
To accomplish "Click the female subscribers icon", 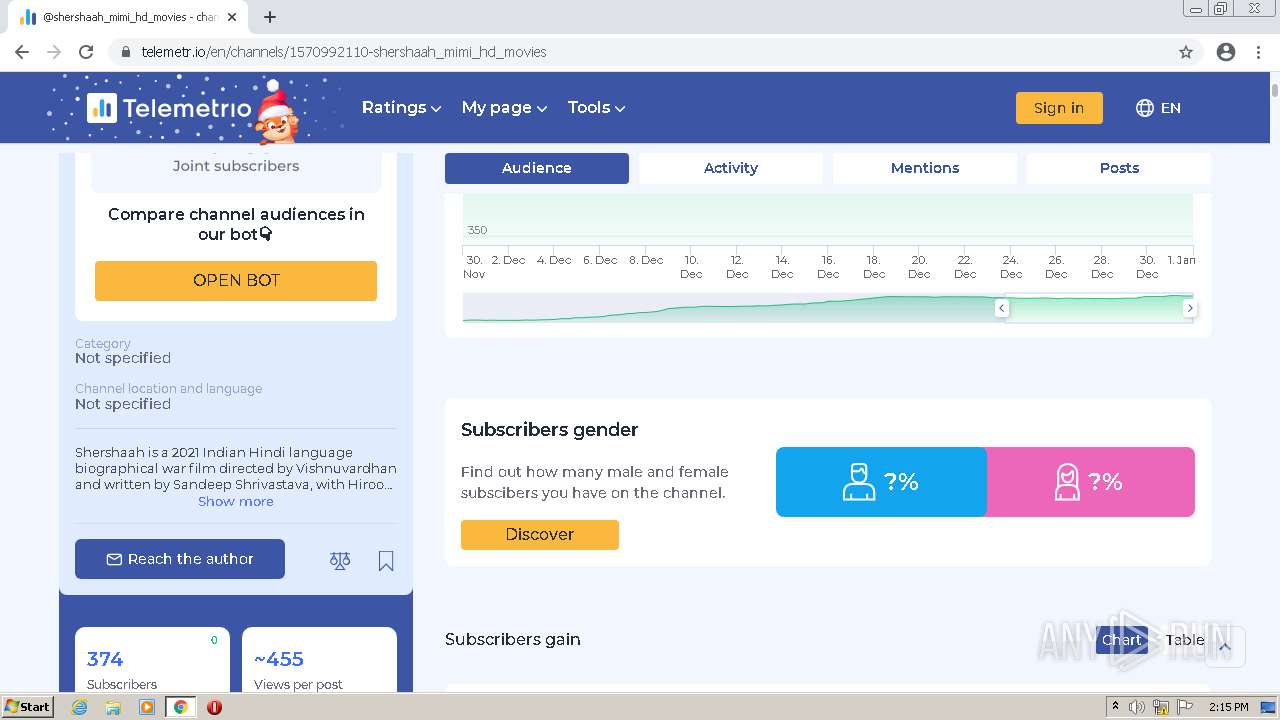I will click(1068, 481).
